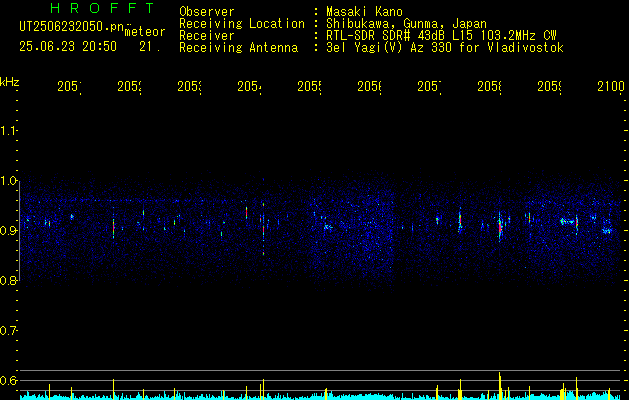Click the Receiver field label
Image resolution: width=629 pixels, height=400 pixels.
coord(207,36)
